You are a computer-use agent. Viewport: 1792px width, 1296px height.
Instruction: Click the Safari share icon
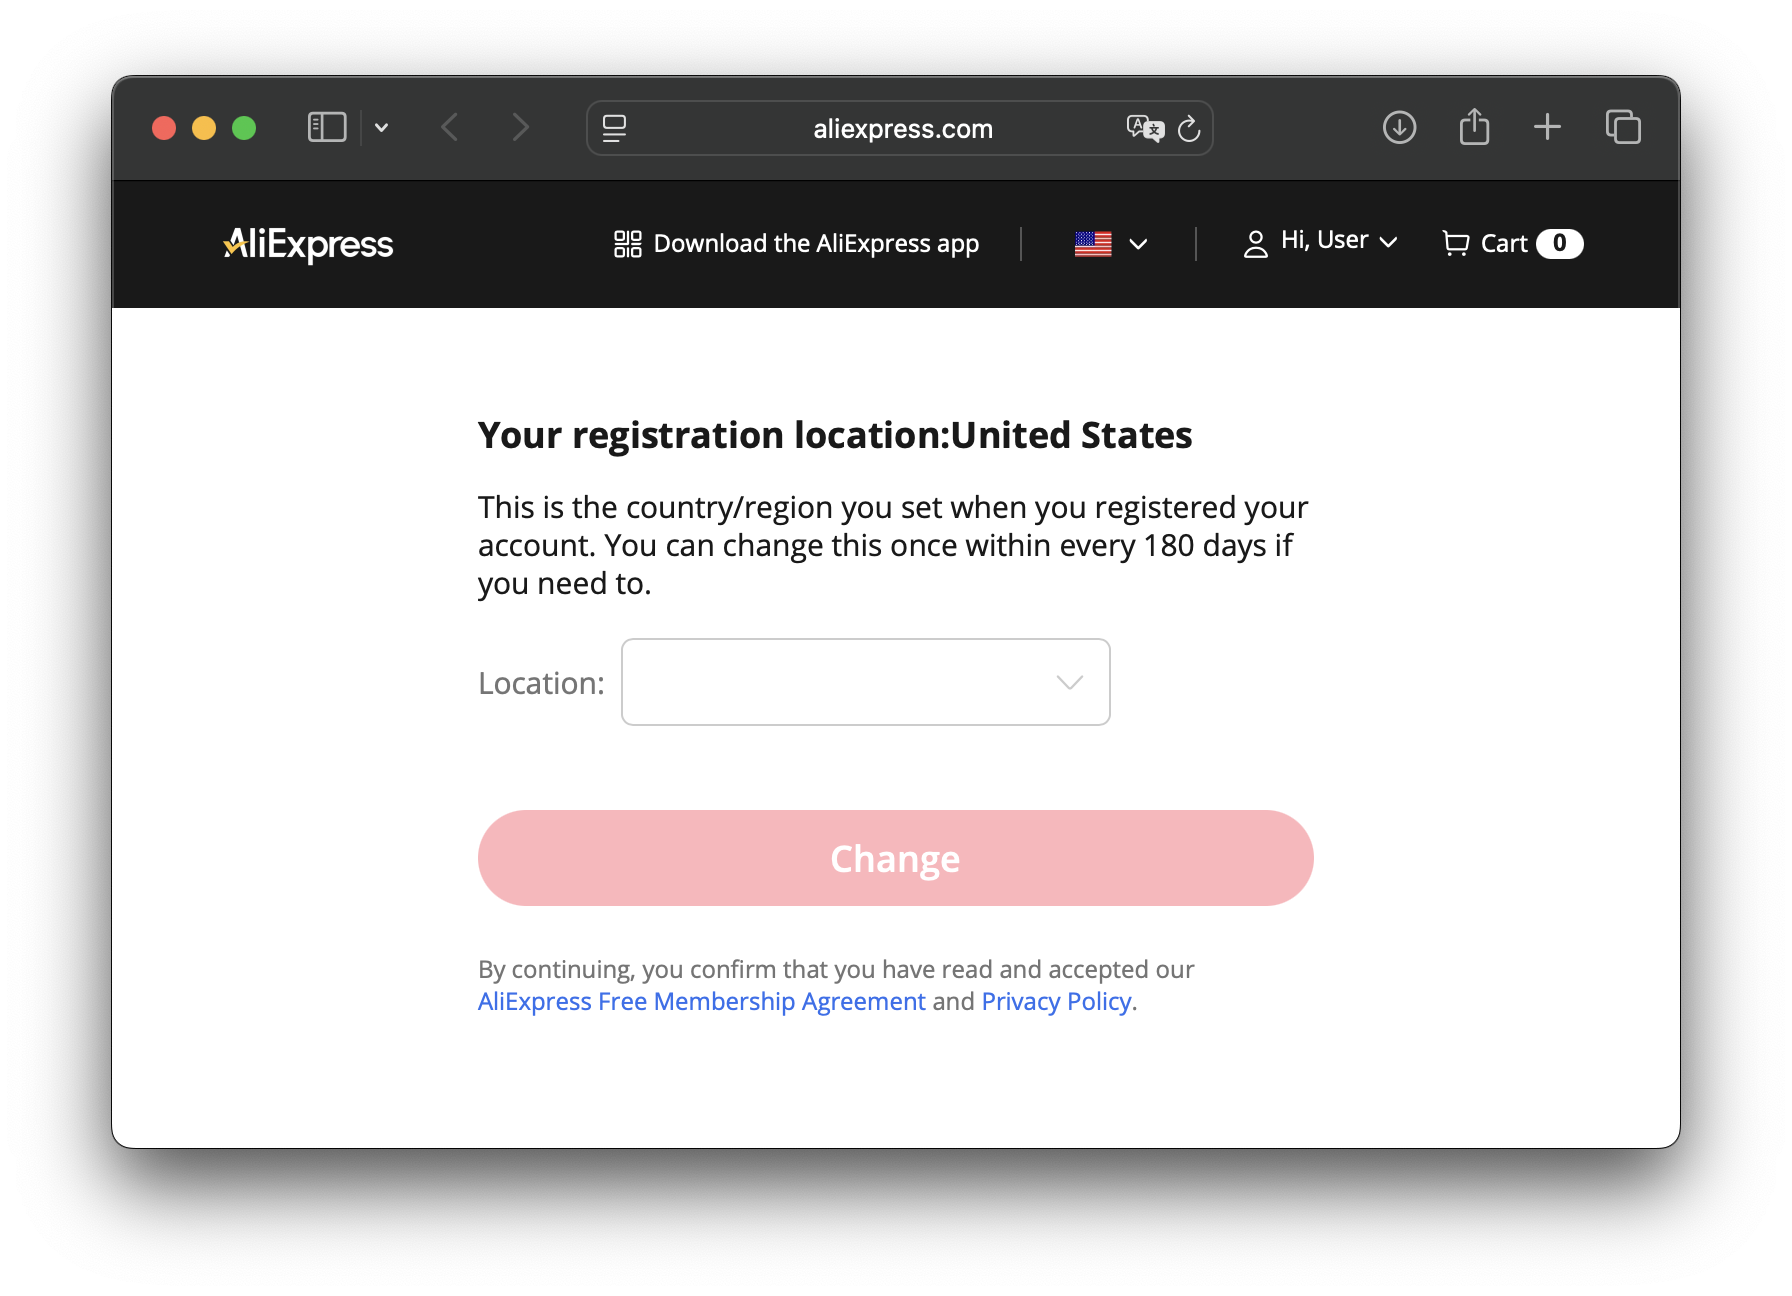(x=1474, y=127)
